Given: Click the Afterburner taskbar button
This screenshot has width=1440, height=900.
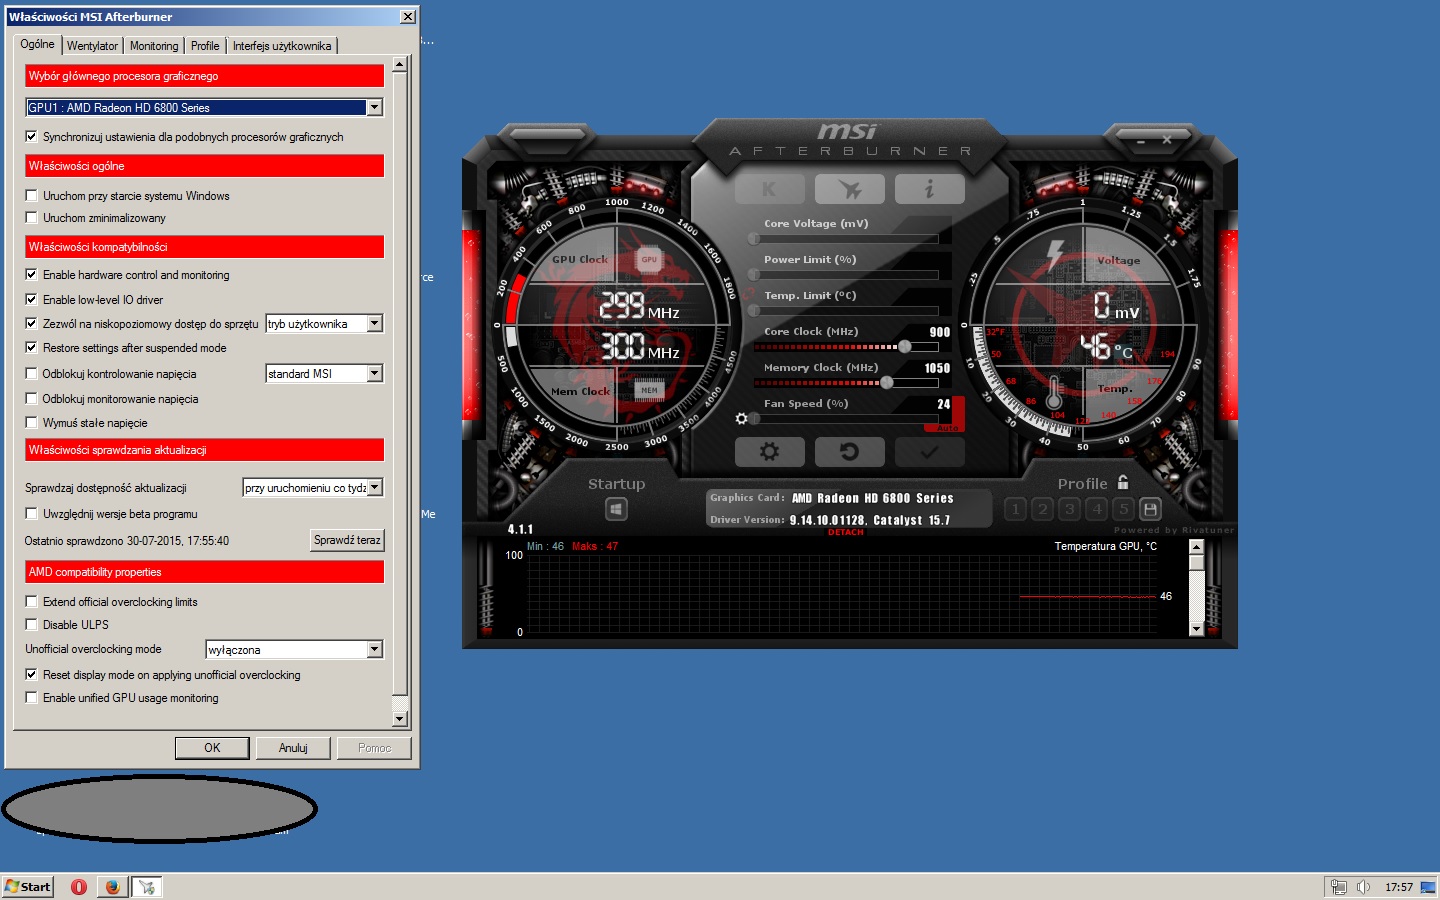Looking at the screenshot, I should point(147,887).
